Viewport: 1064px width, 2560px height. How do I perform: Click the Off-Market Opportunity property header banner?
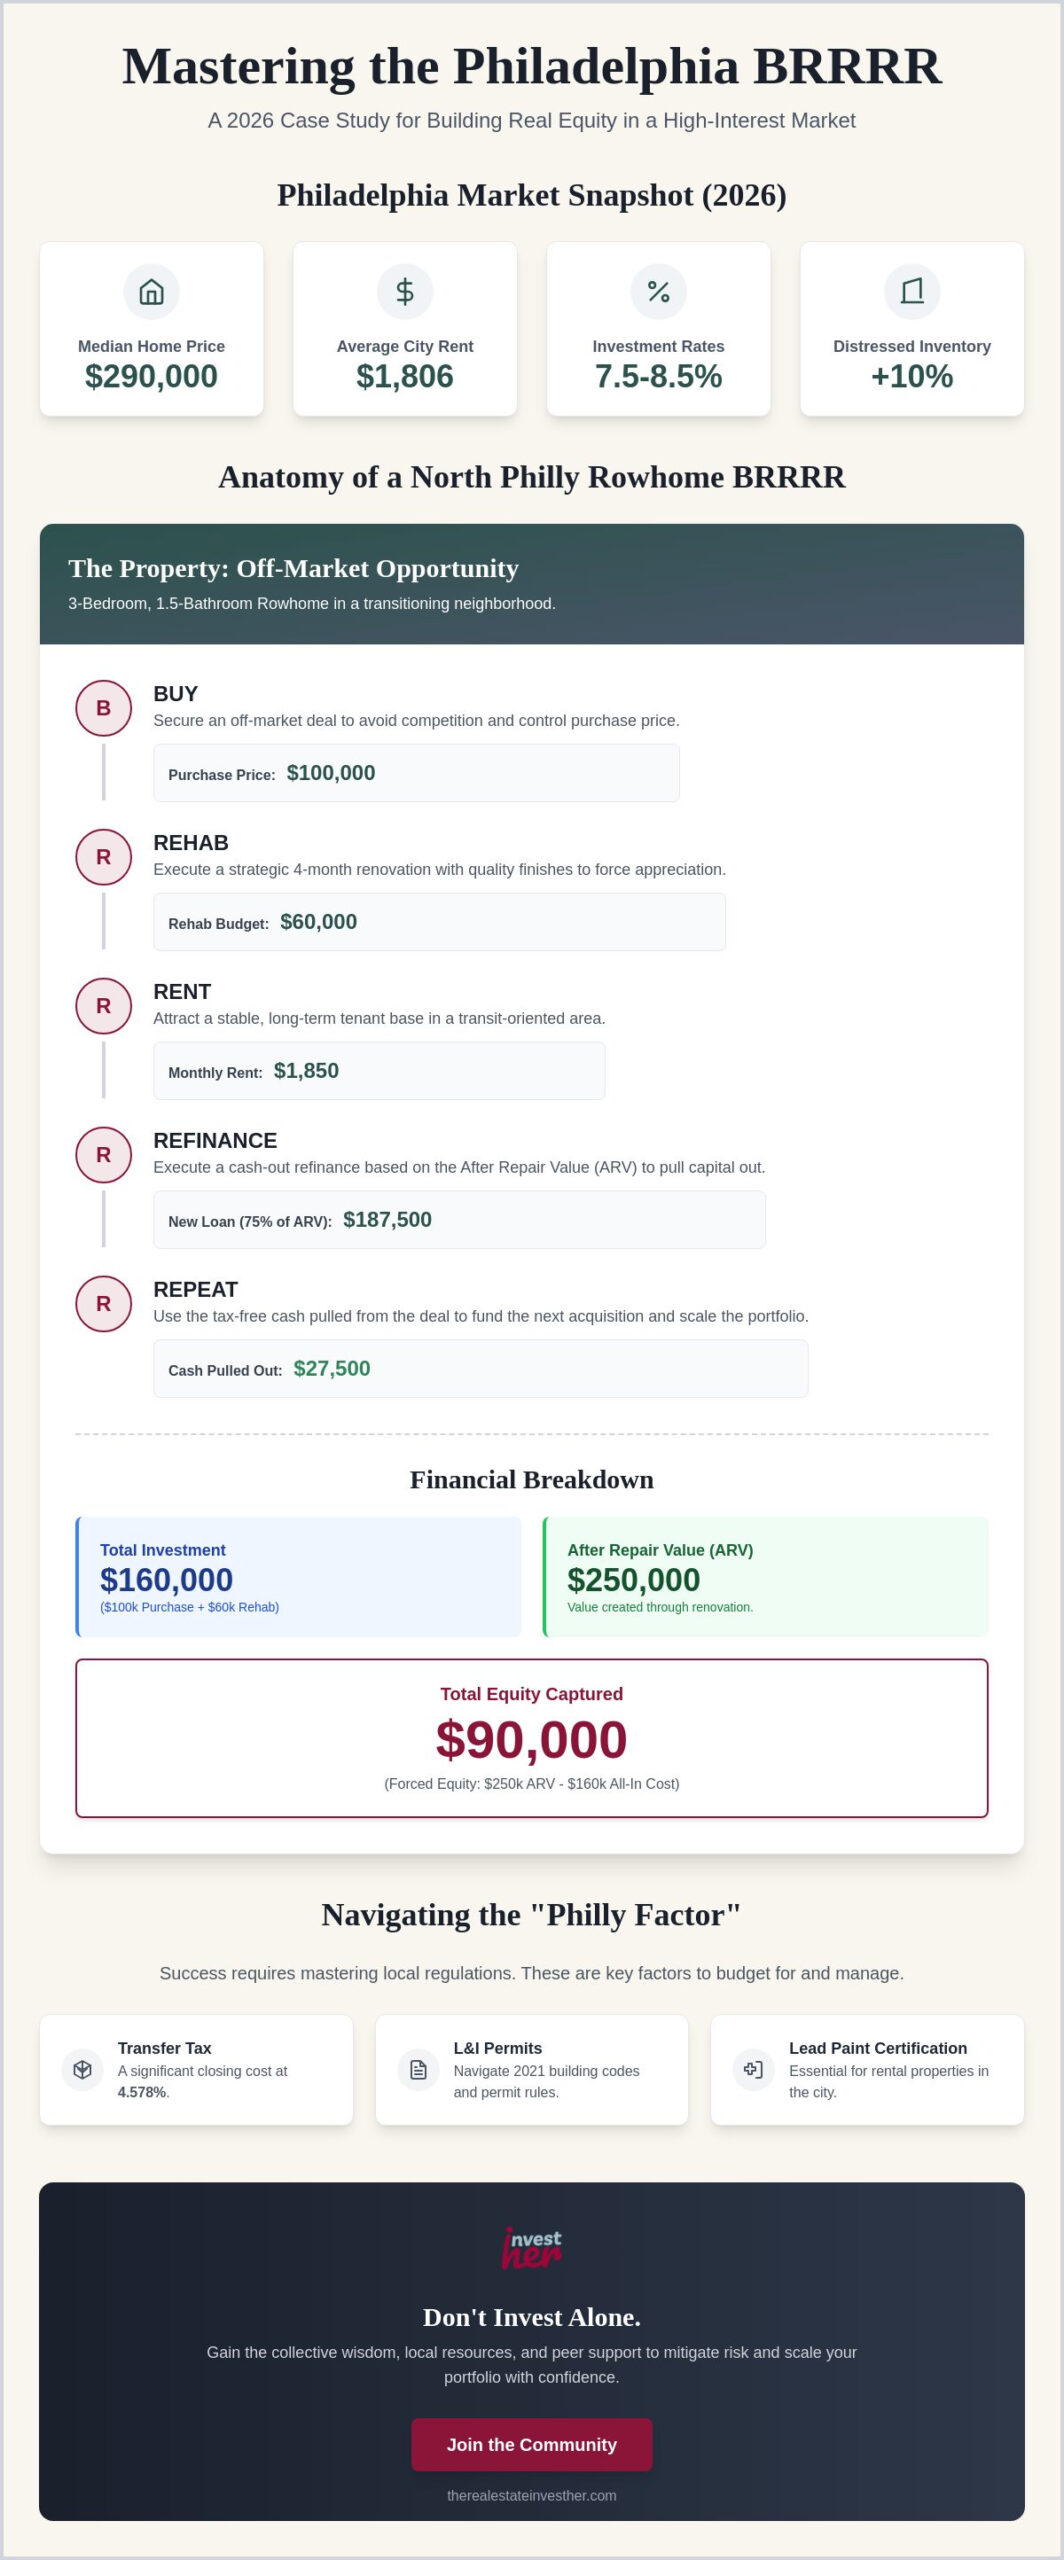(x=532, y=584)
